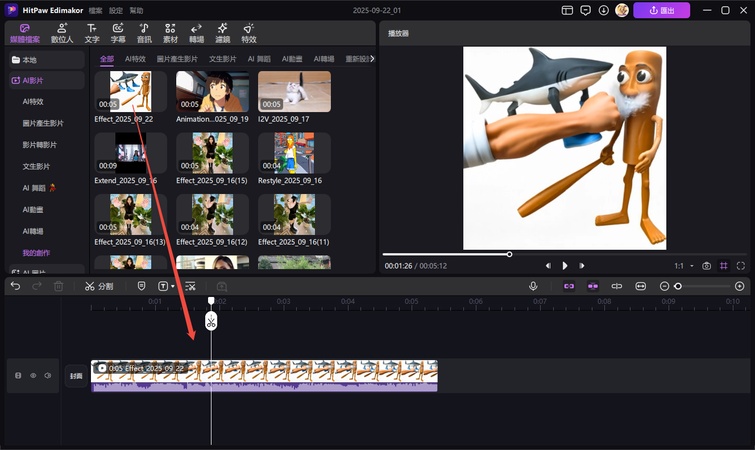This screenshot has width=755, height=450.
Task: Open the 字幕 subtitles tool
Action: point(118,33)
